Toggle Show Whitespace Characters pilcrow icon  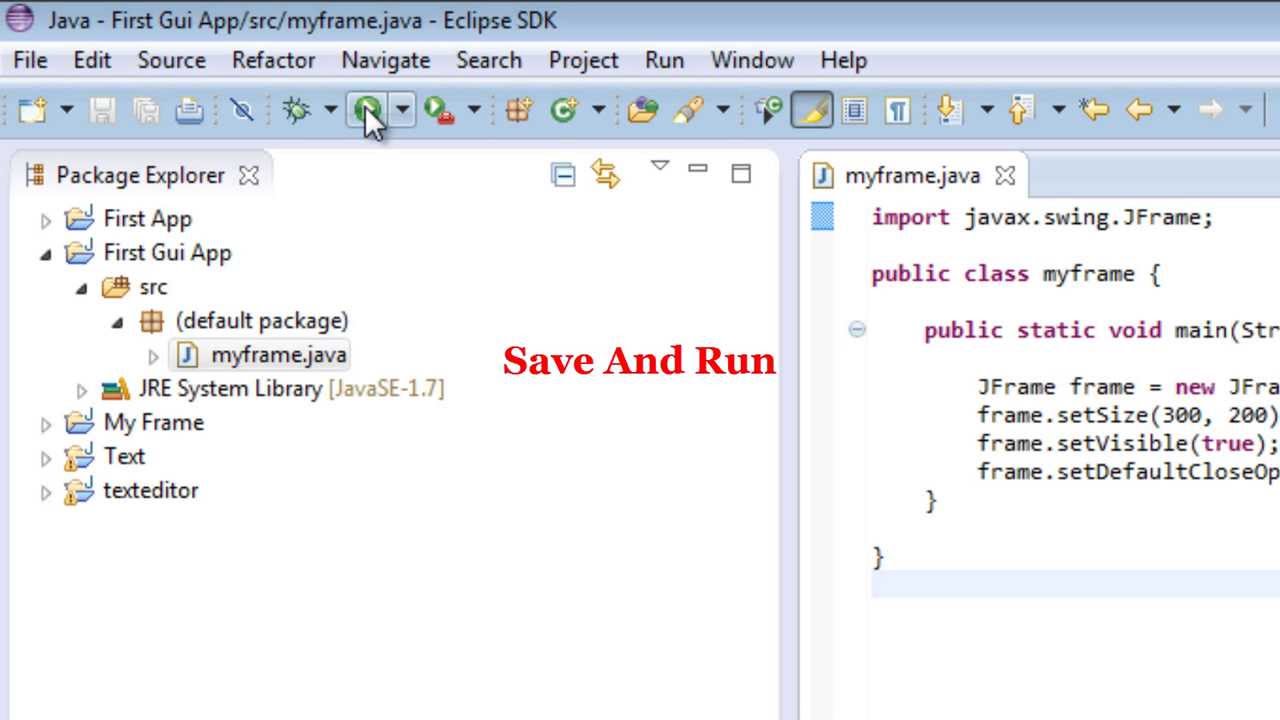pyautogui.click(x=898, y=109)
